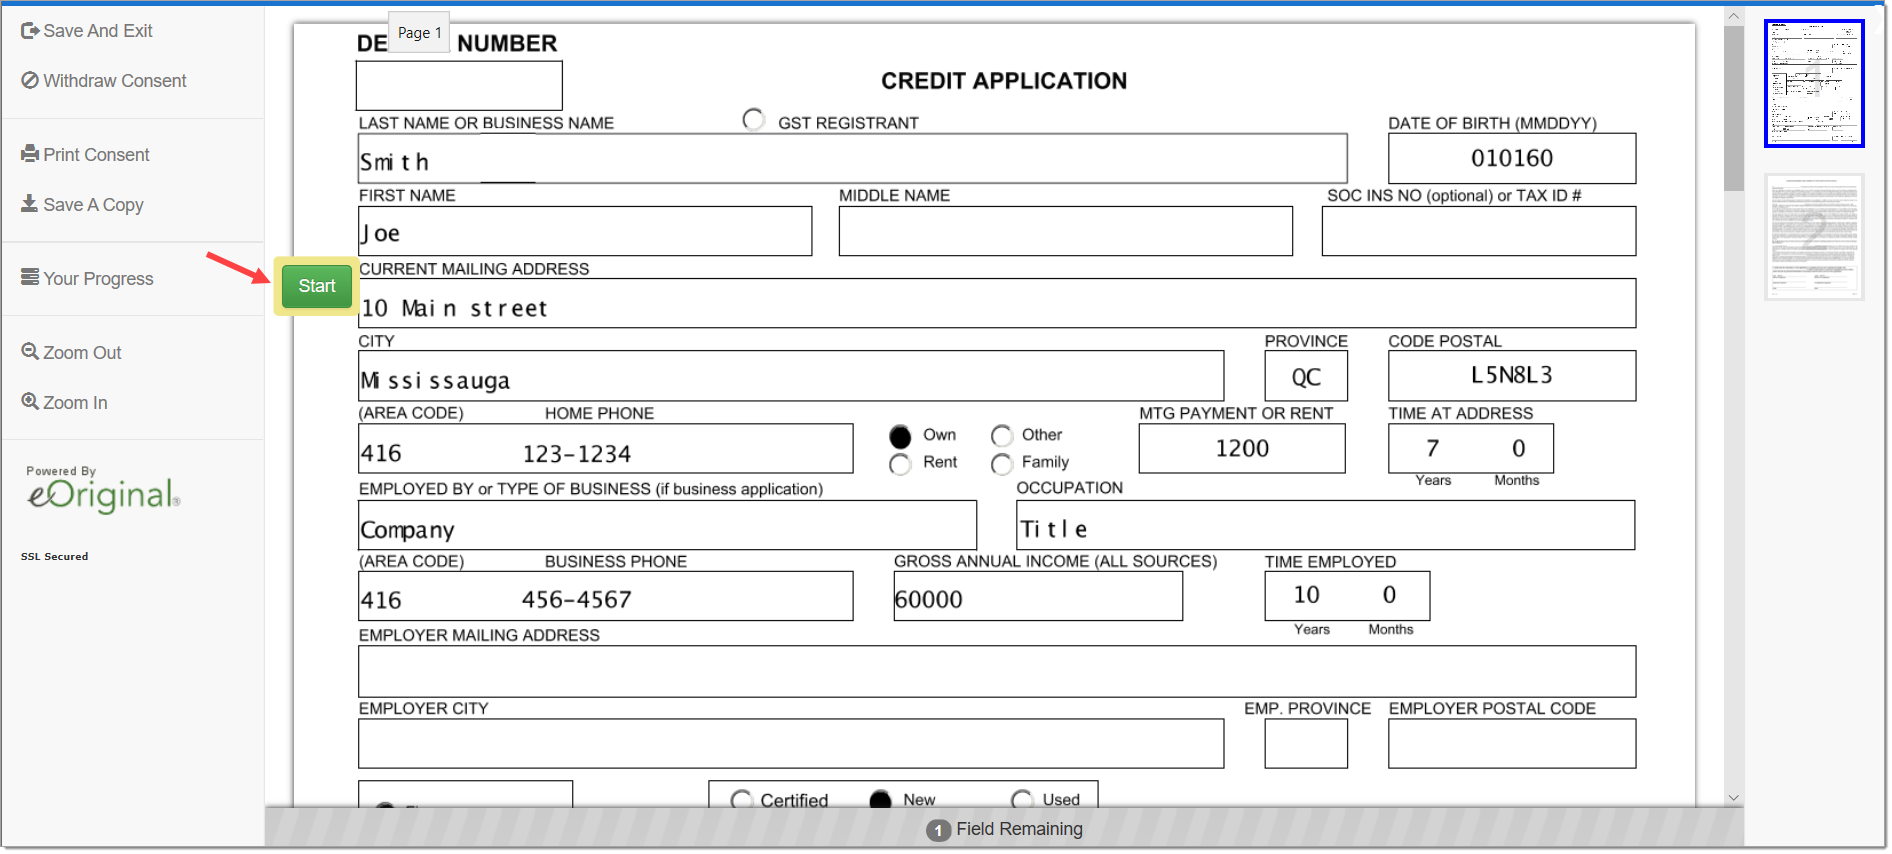Click the Deal Number input box
The width and height of the screenshot is (1892, 854).
459,86
